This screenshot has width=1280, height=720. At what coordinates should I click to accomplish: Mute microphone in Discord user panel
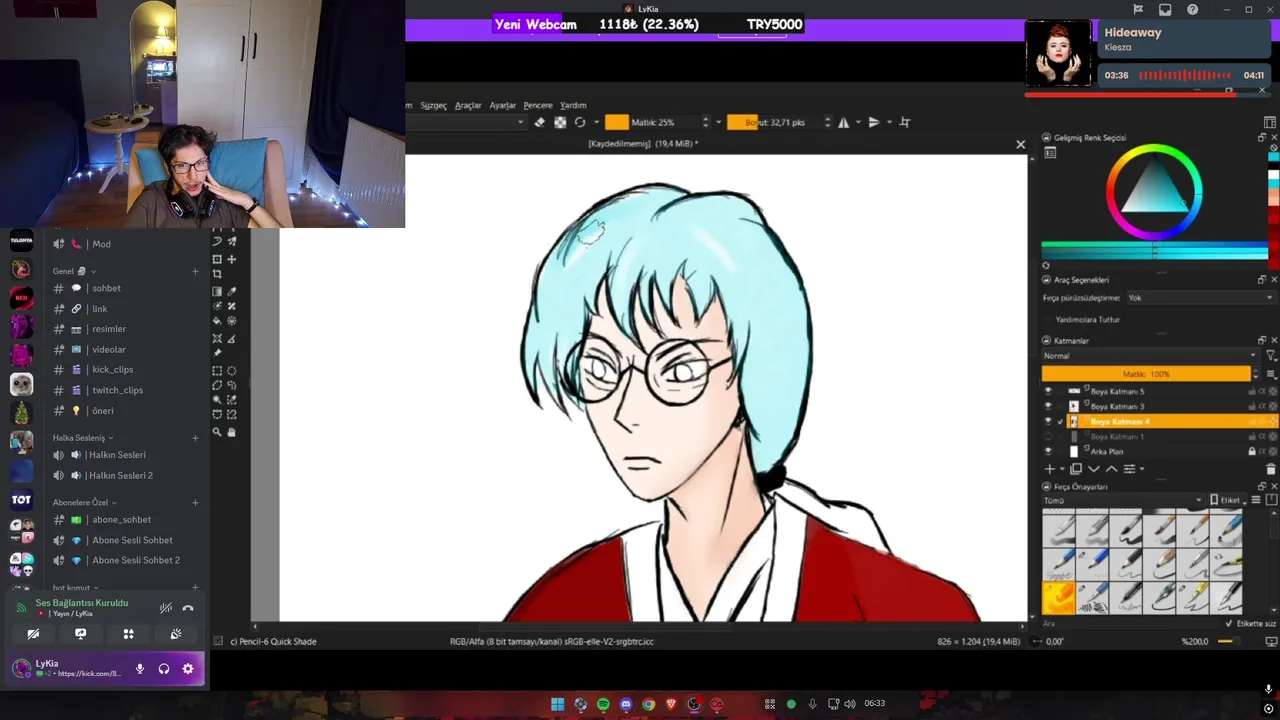(140, 669)
